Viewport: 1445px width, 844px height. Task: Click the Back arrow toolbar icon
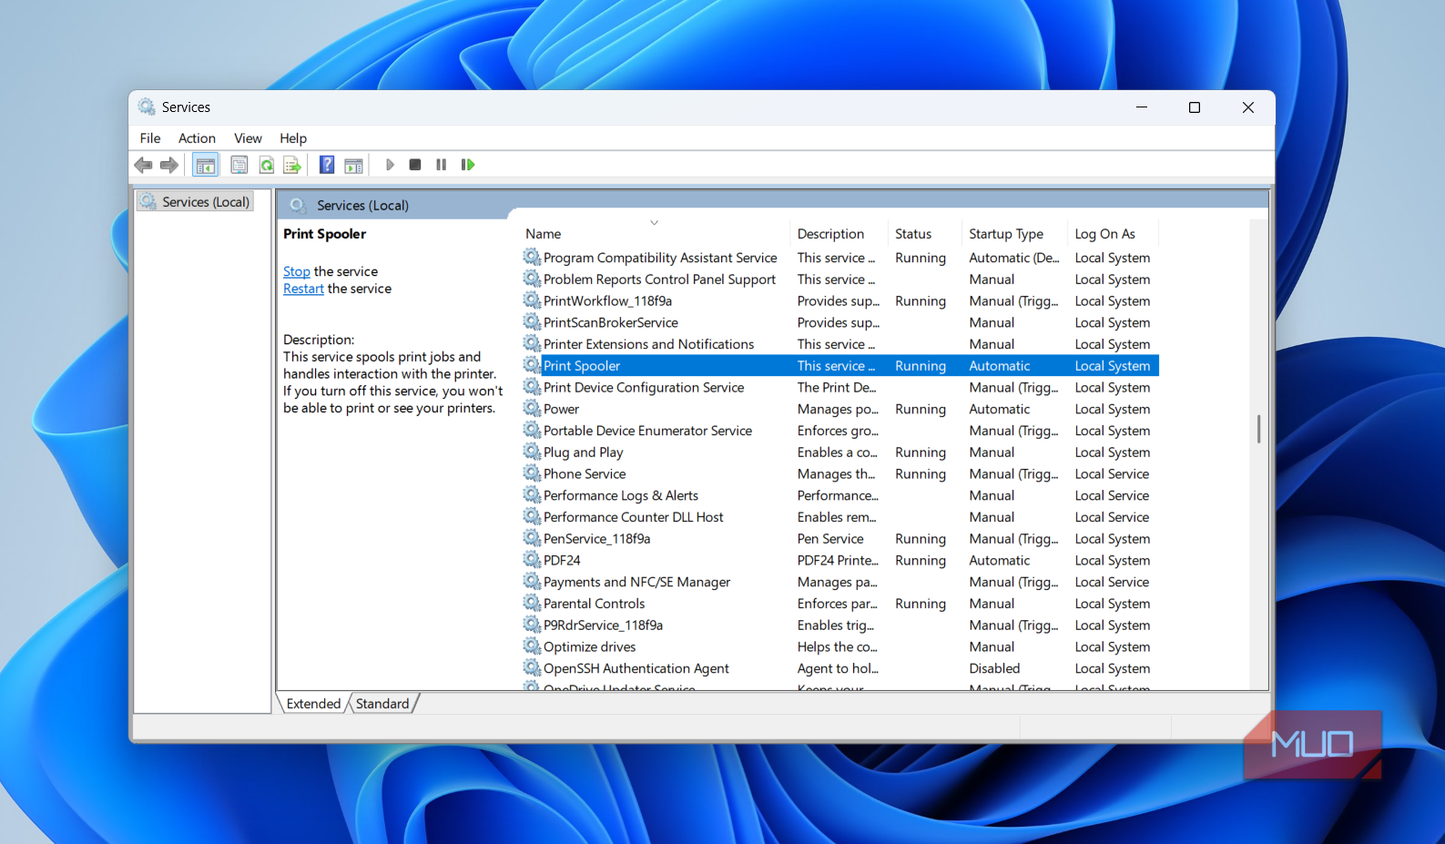coord(143,165)
